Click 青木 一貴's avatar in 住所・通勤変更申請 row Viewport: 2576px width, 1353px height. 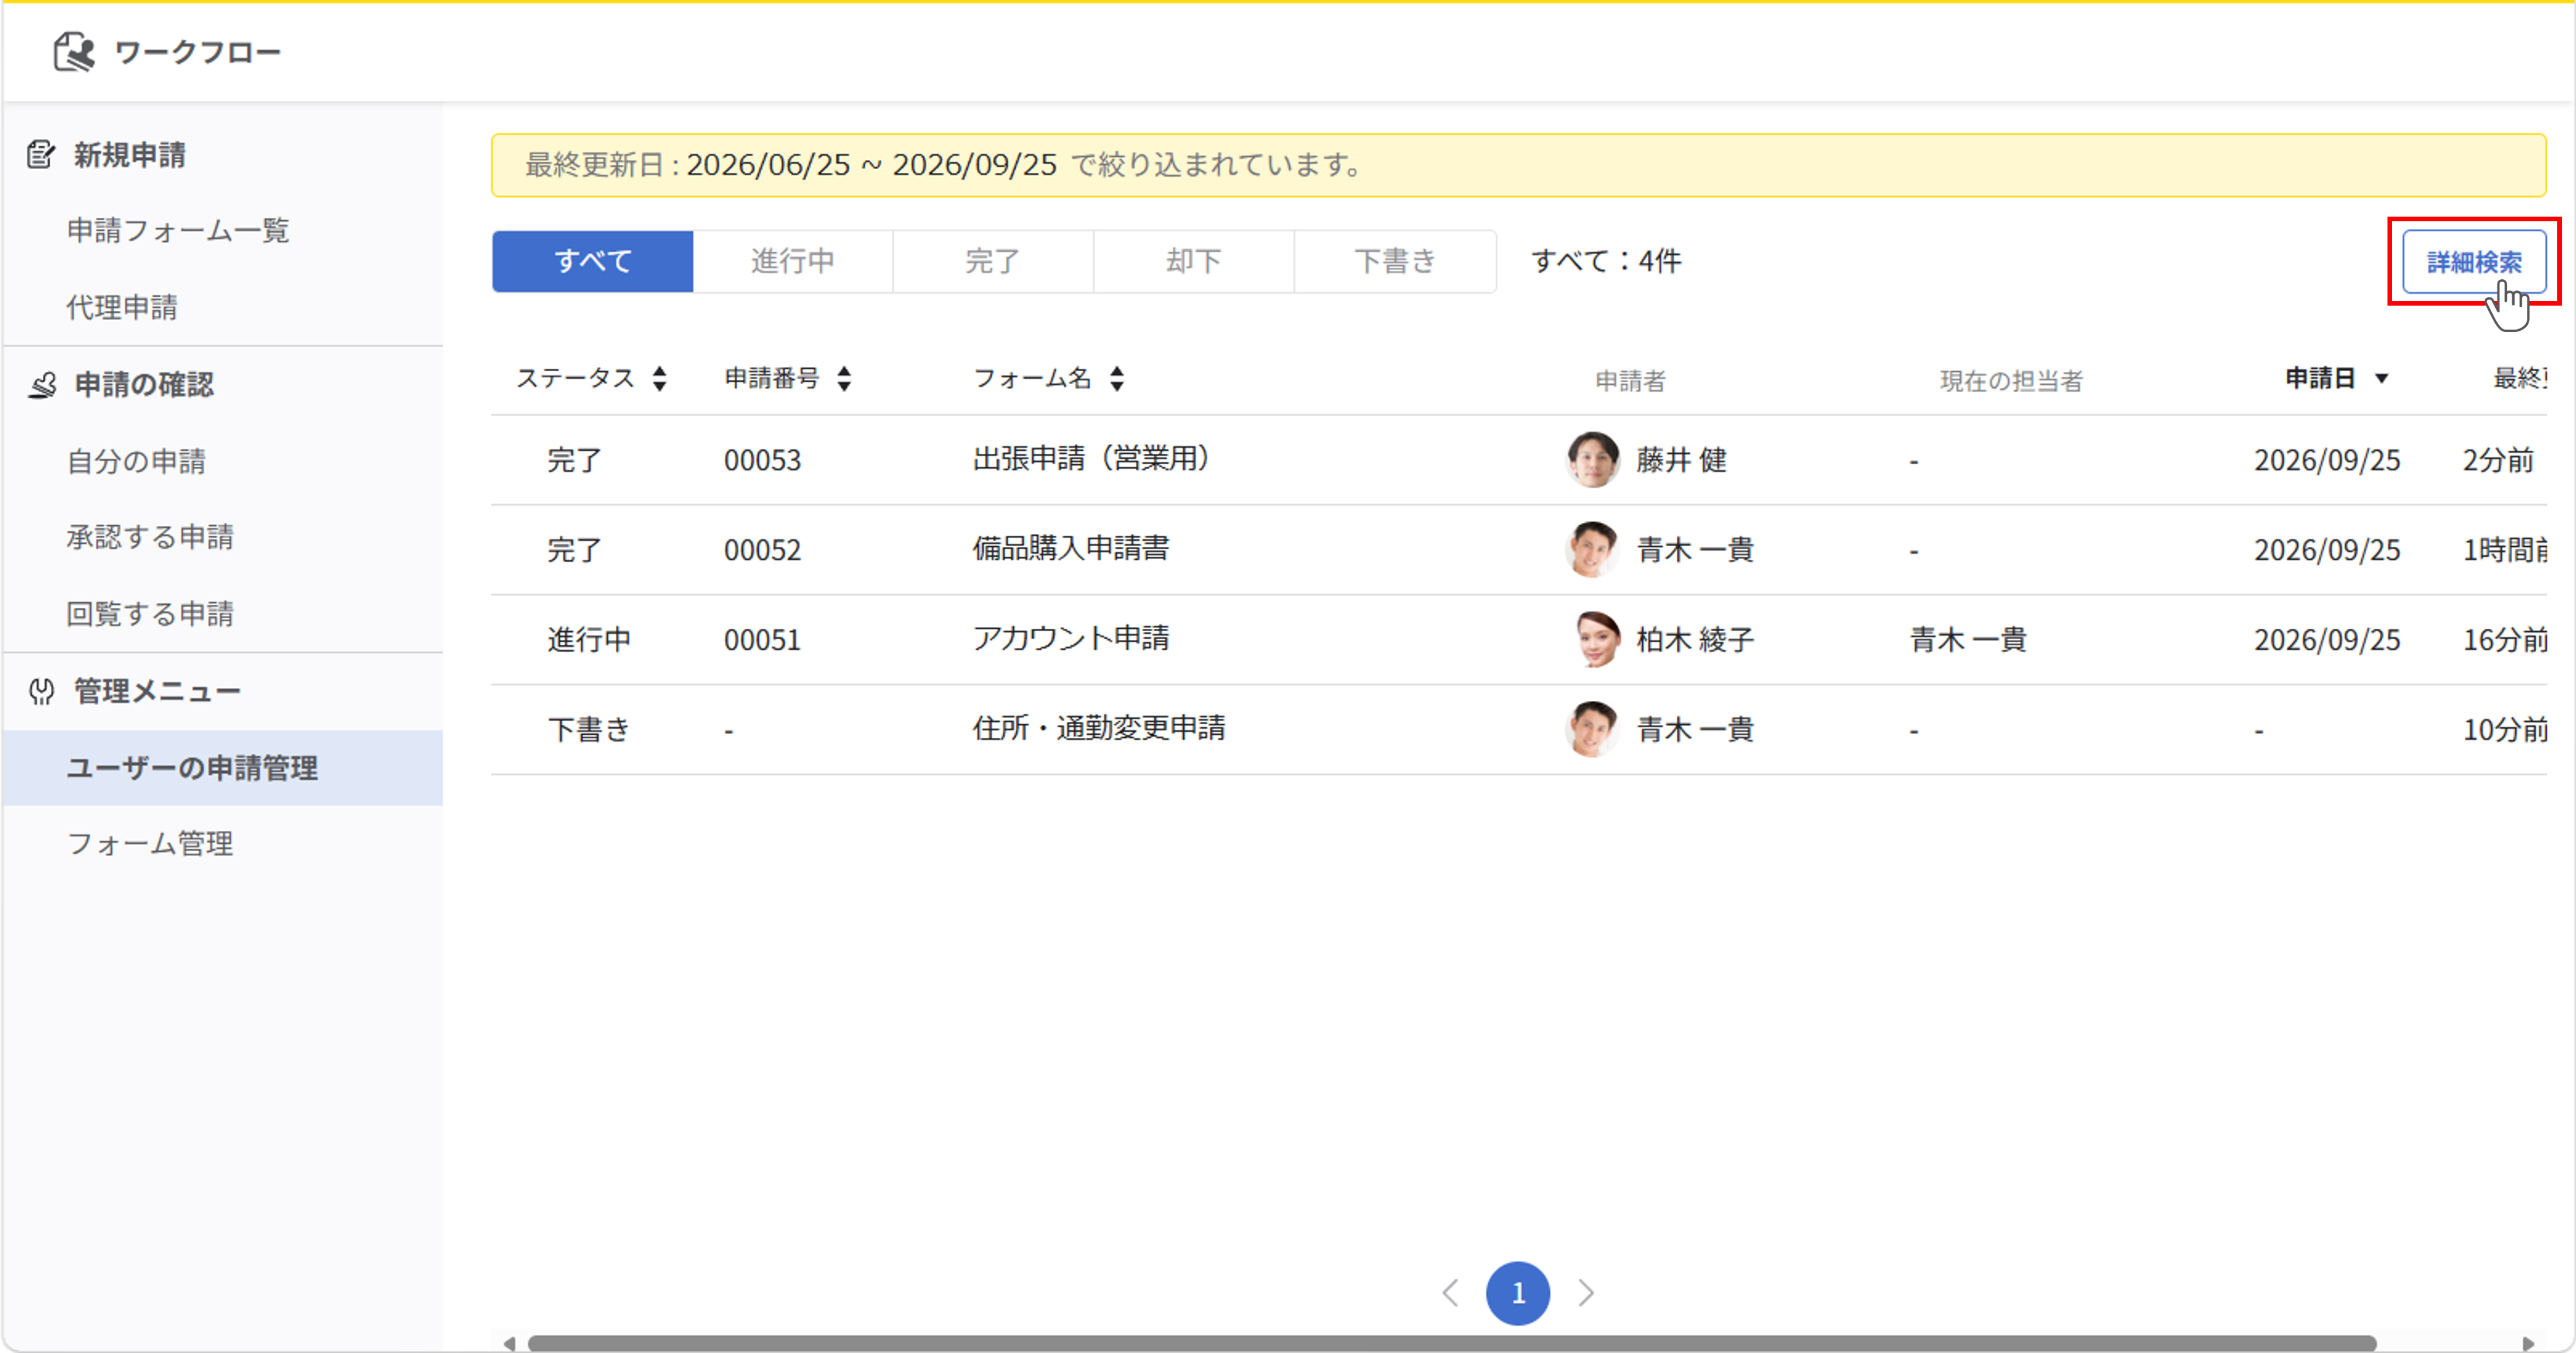pos(1592,730)
